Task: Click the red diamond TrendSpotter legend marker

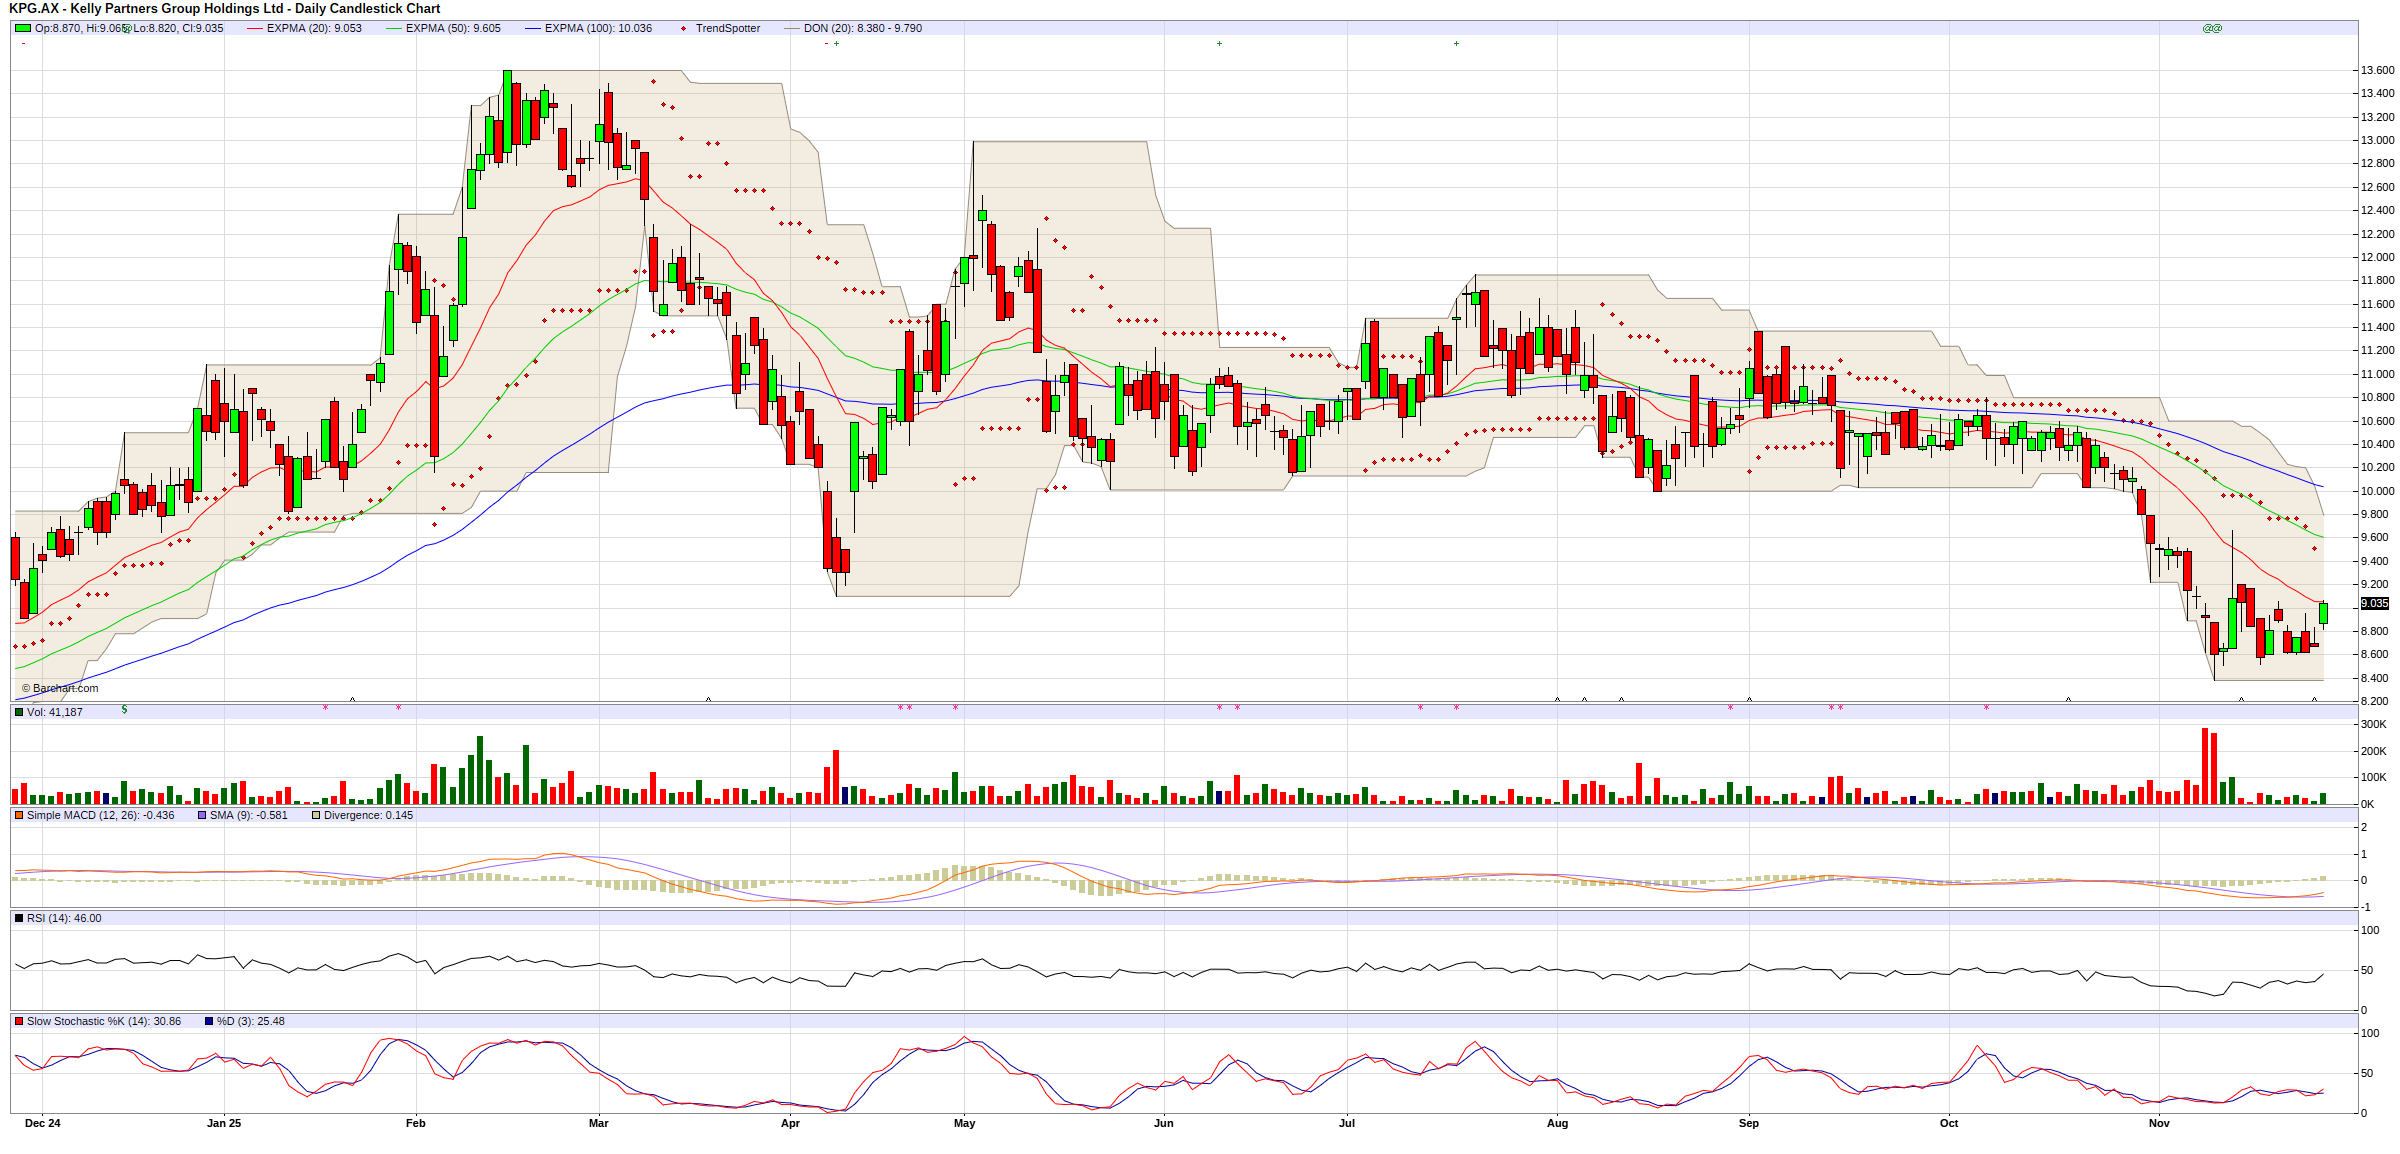Action: 684,28
